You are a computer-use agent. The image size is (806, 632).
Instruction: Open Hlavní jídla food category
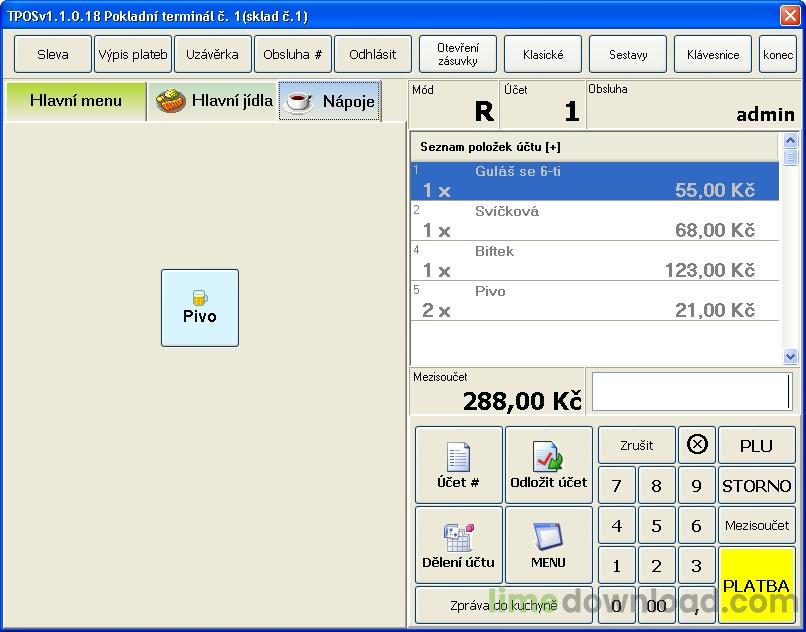click(x=213, y=101)
